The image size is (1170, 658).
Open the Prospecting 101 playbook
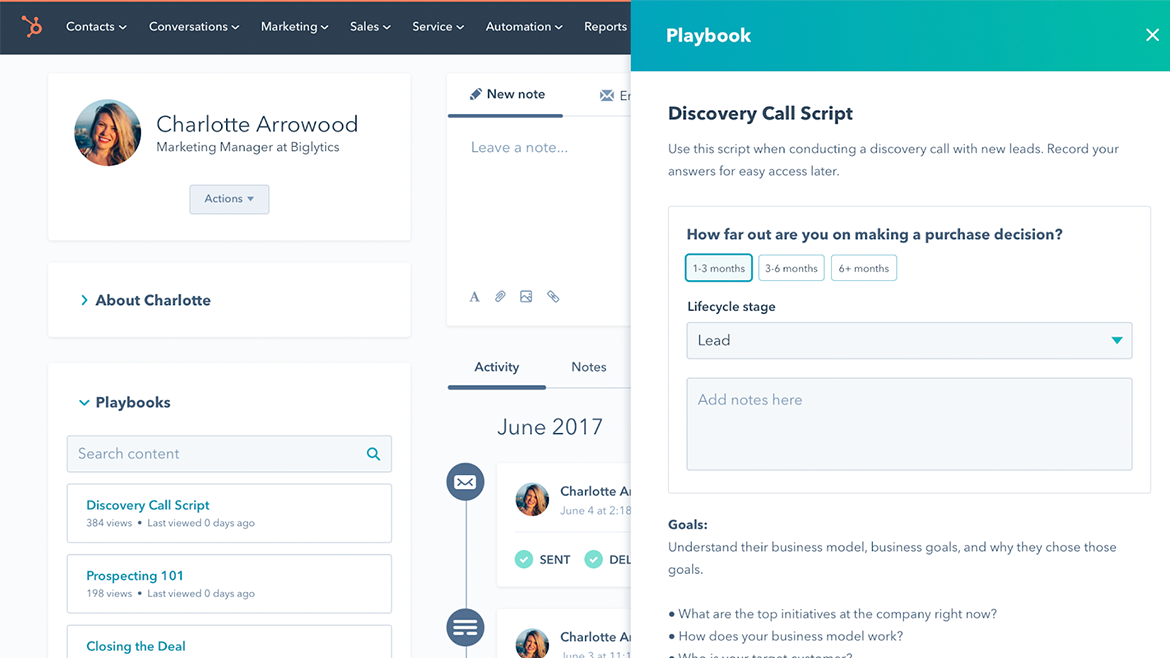click(135, 576)
